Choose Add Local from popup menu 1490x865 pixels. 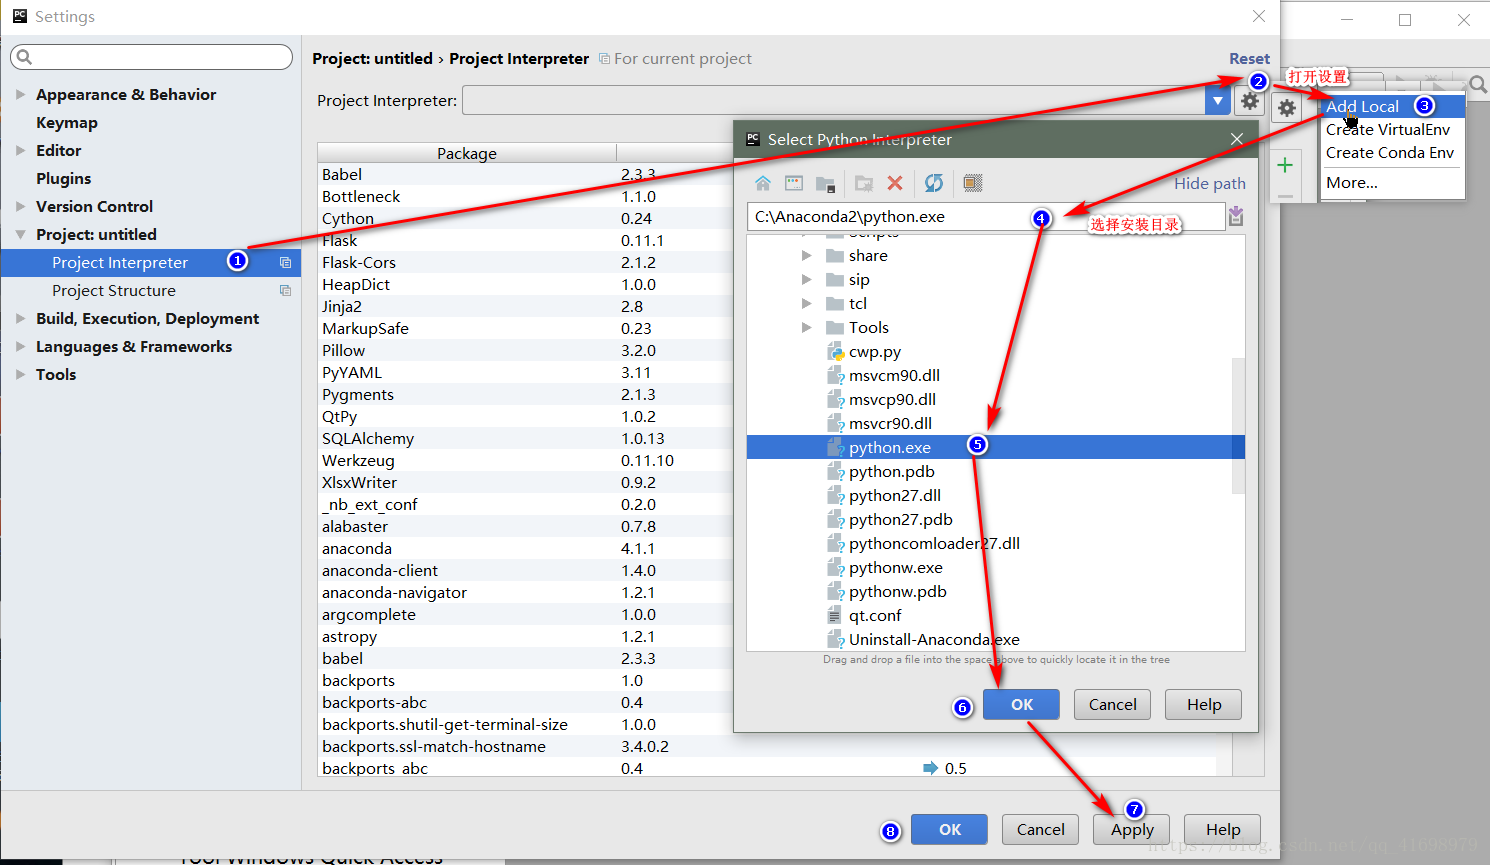1392,106
